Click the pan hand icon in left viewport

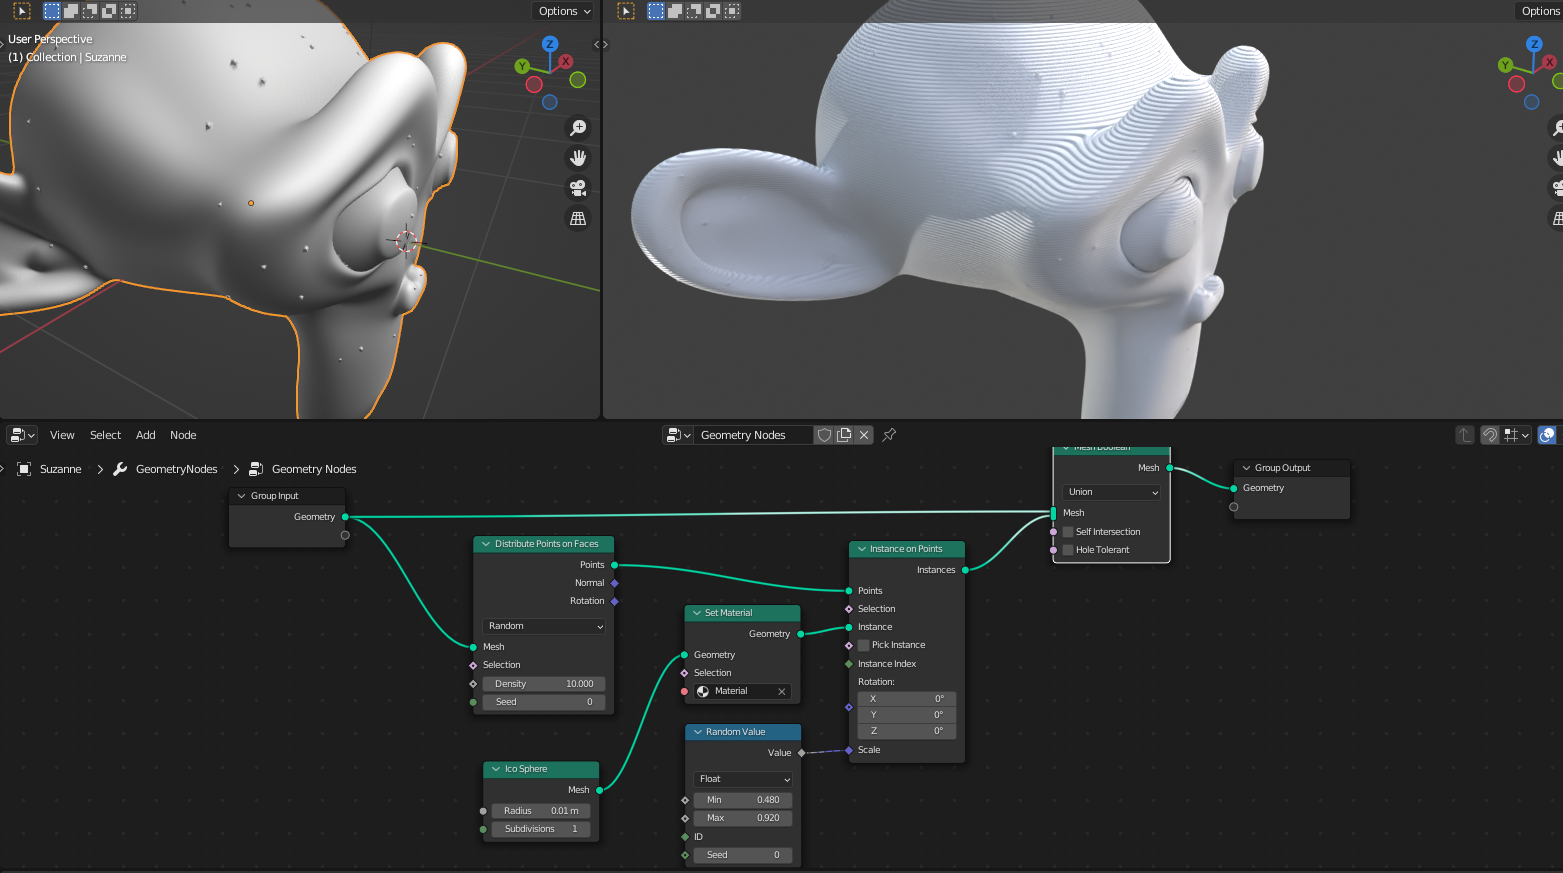578,158
